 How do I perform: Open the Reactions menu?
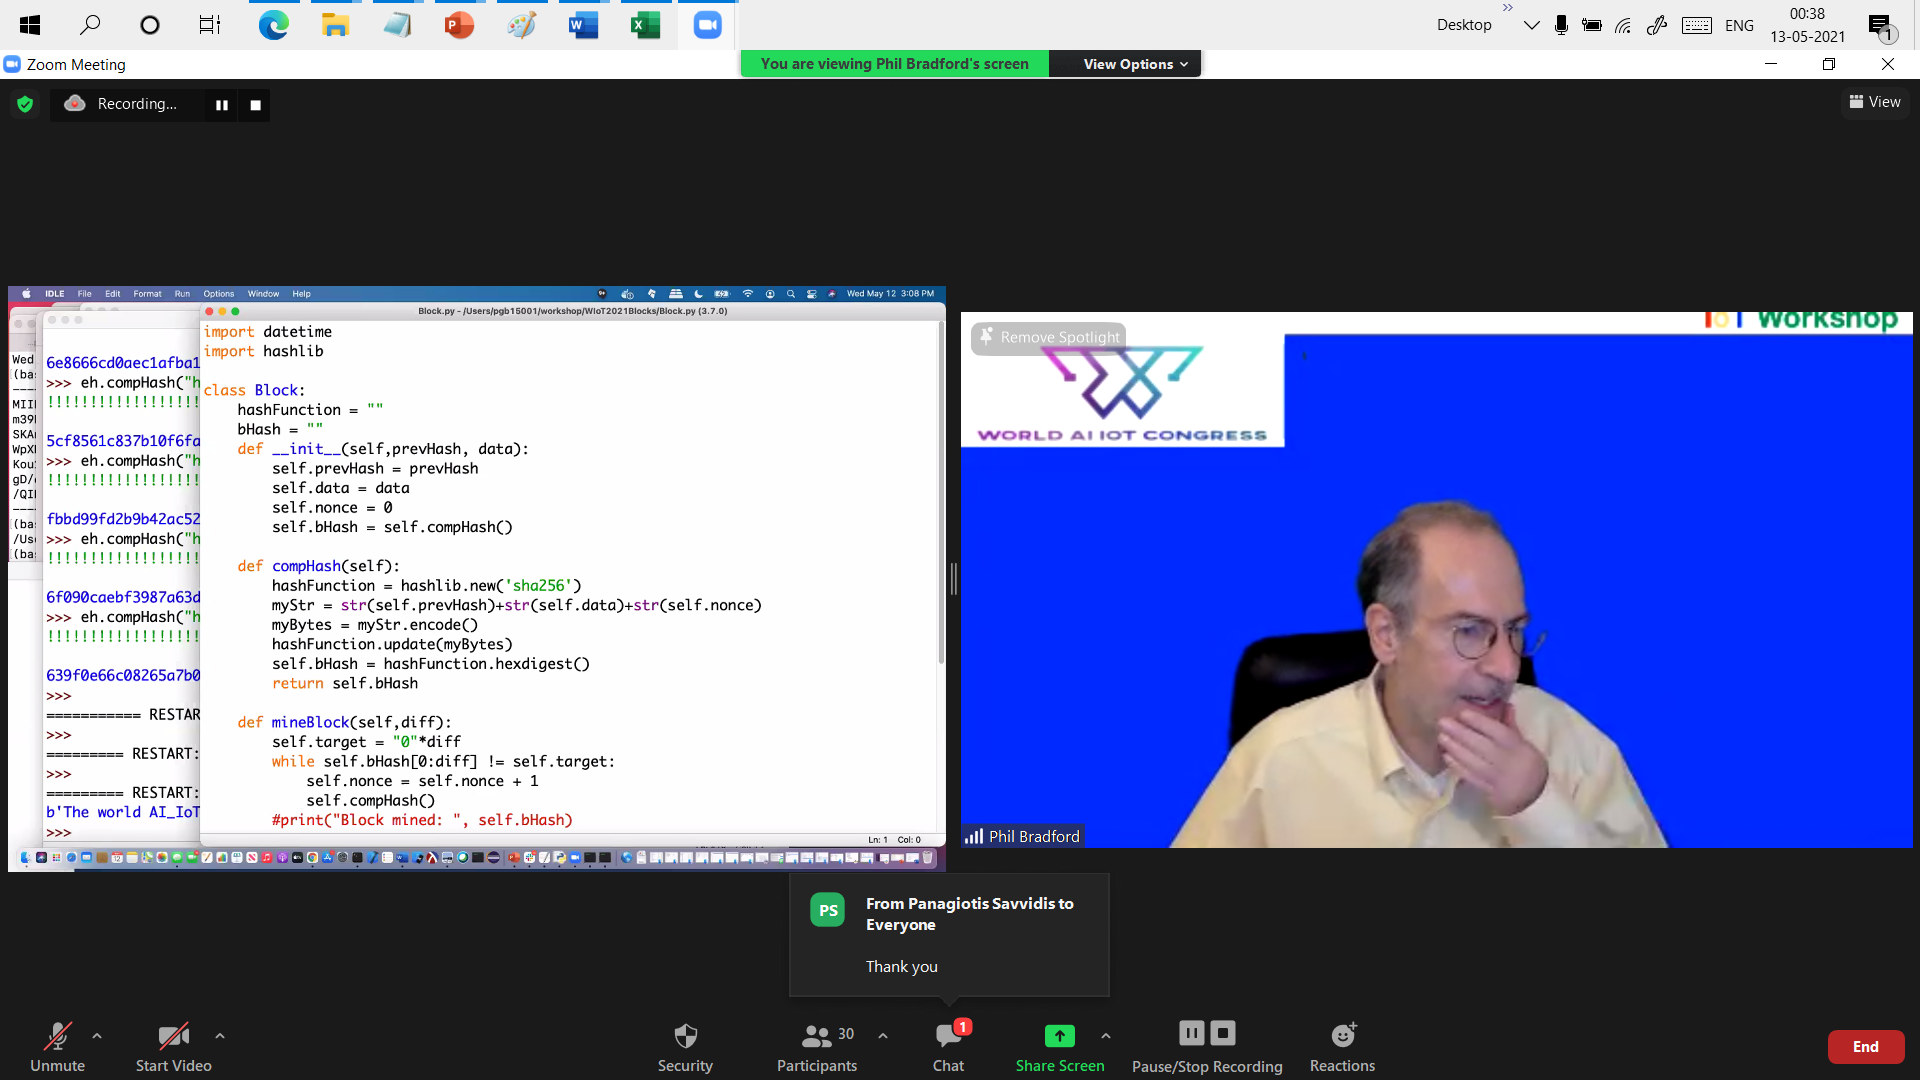point(1342,1046)
